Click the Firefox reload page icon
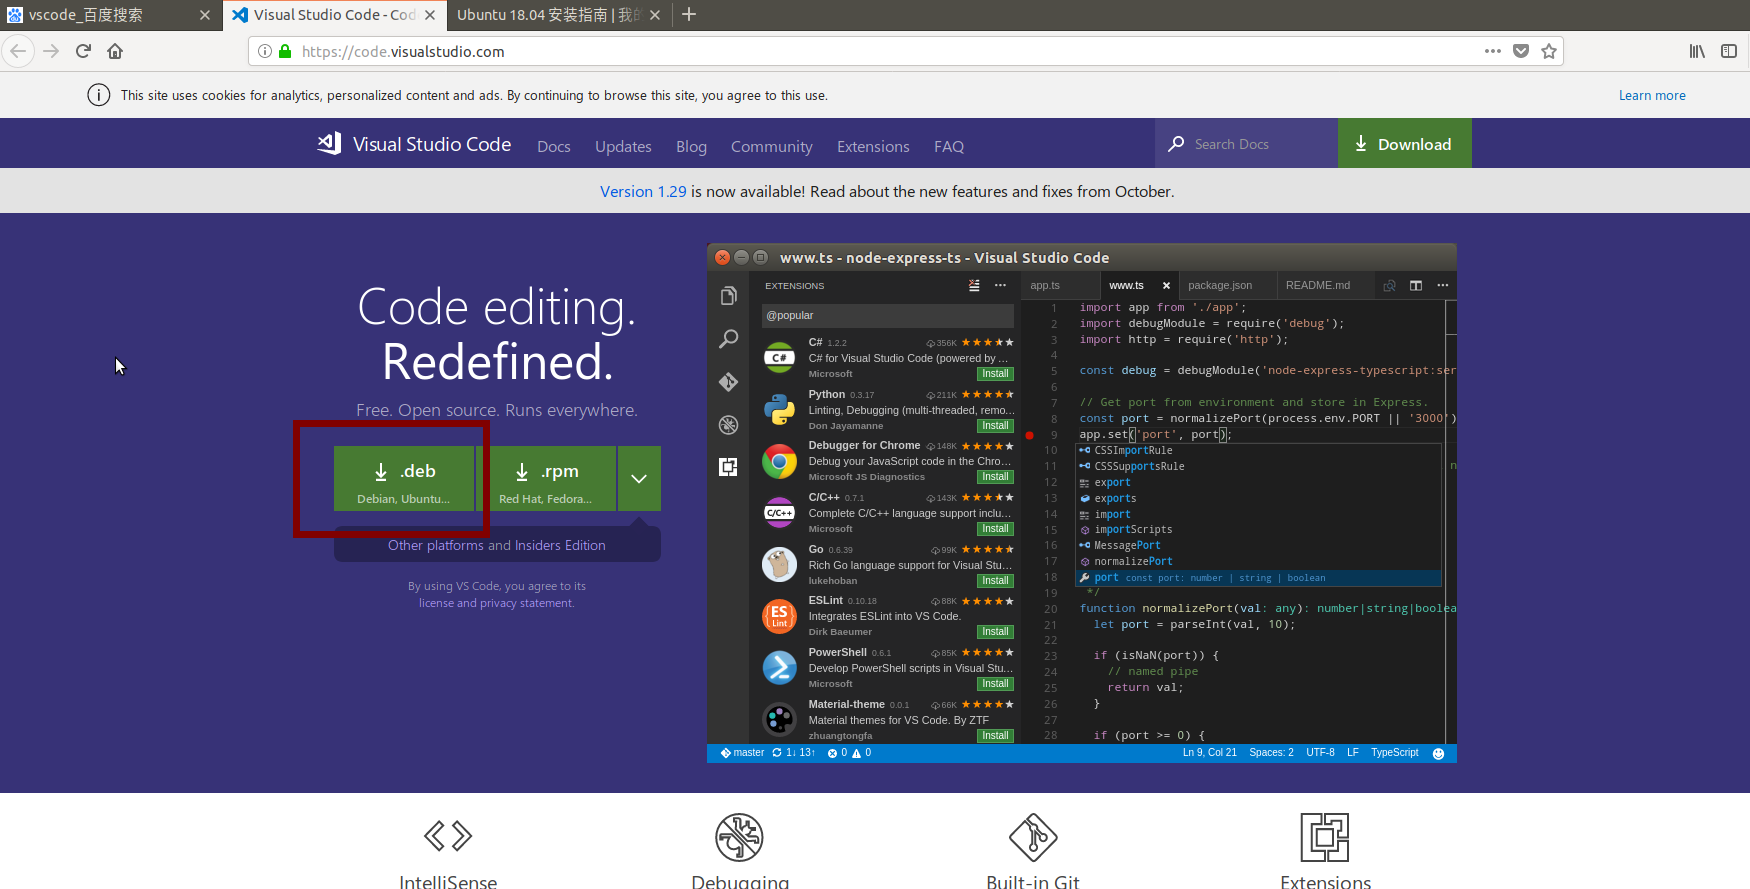This screenshot has width=1750, height=889. tap(83, 51)
